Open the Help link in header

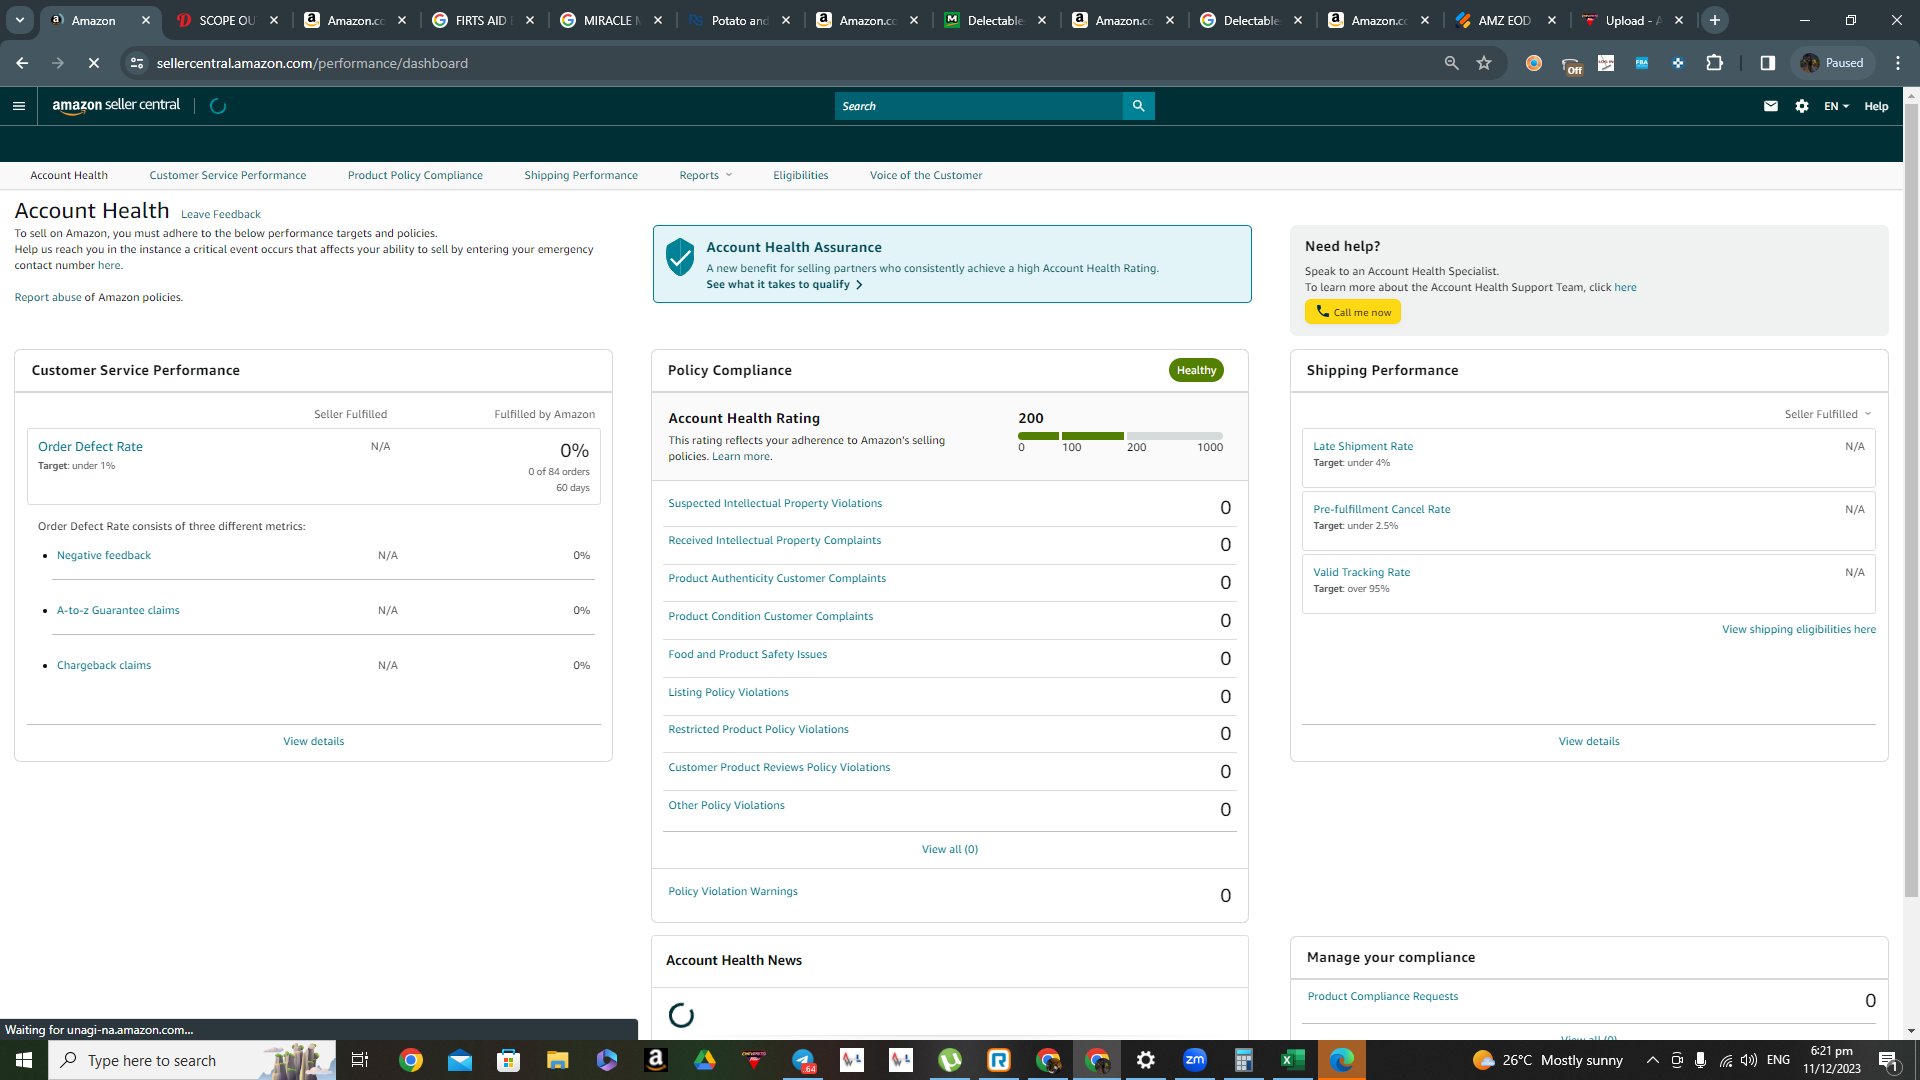1876,106
